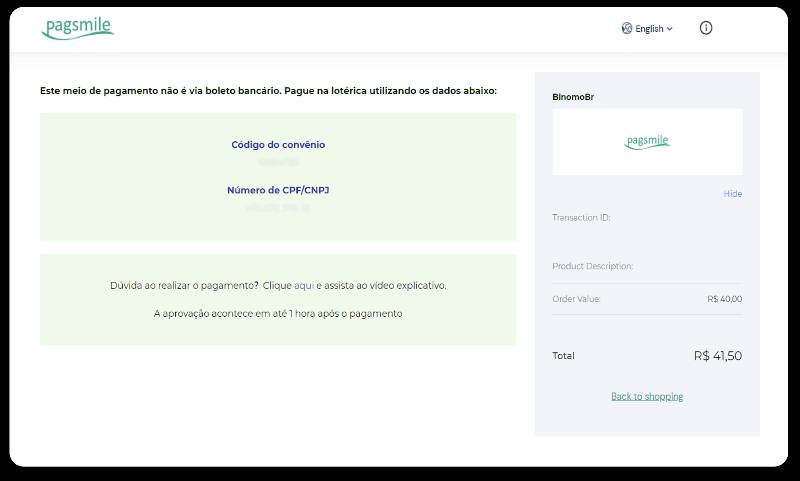Click the Transaction ID field label
Viewport: 800px width, 481px height.
581,217
